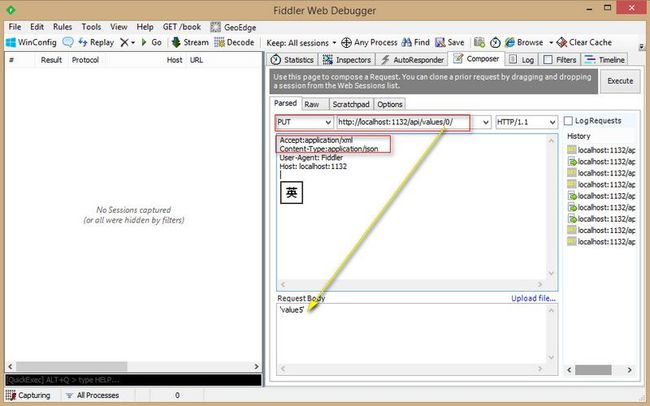Click the GET /book menu item
The height and width of the screenshot is (406, 650).
[x=182, y=27]
